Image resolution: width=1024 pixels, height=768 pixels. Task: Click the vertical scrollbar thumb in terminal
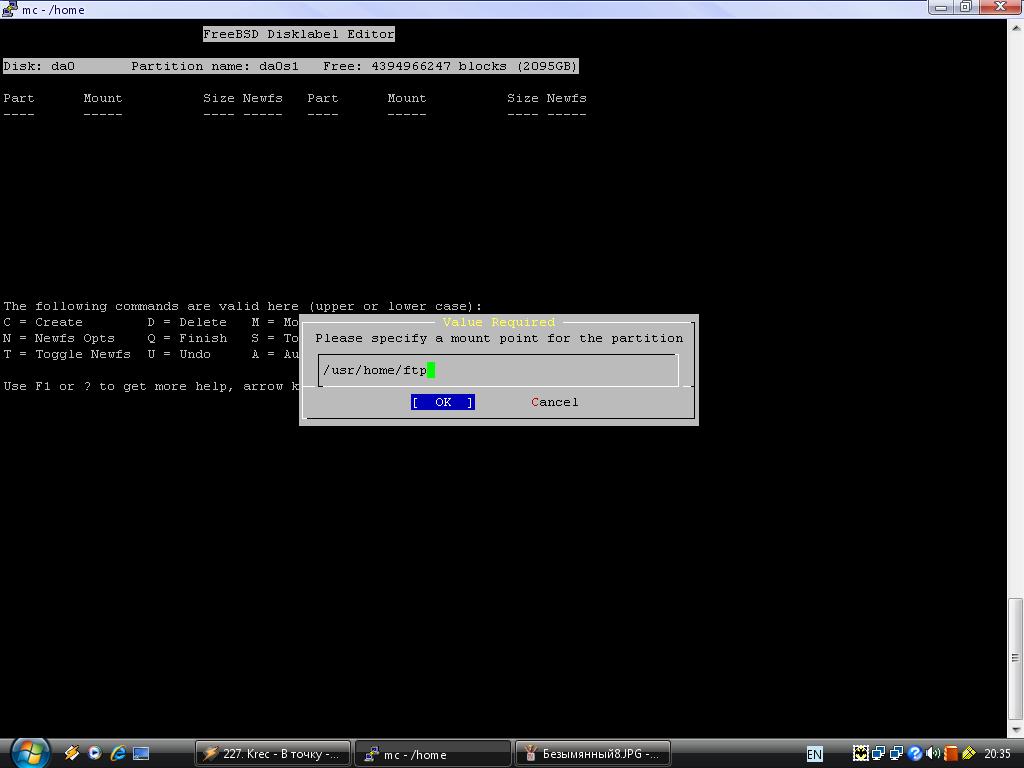(1015, 660)
